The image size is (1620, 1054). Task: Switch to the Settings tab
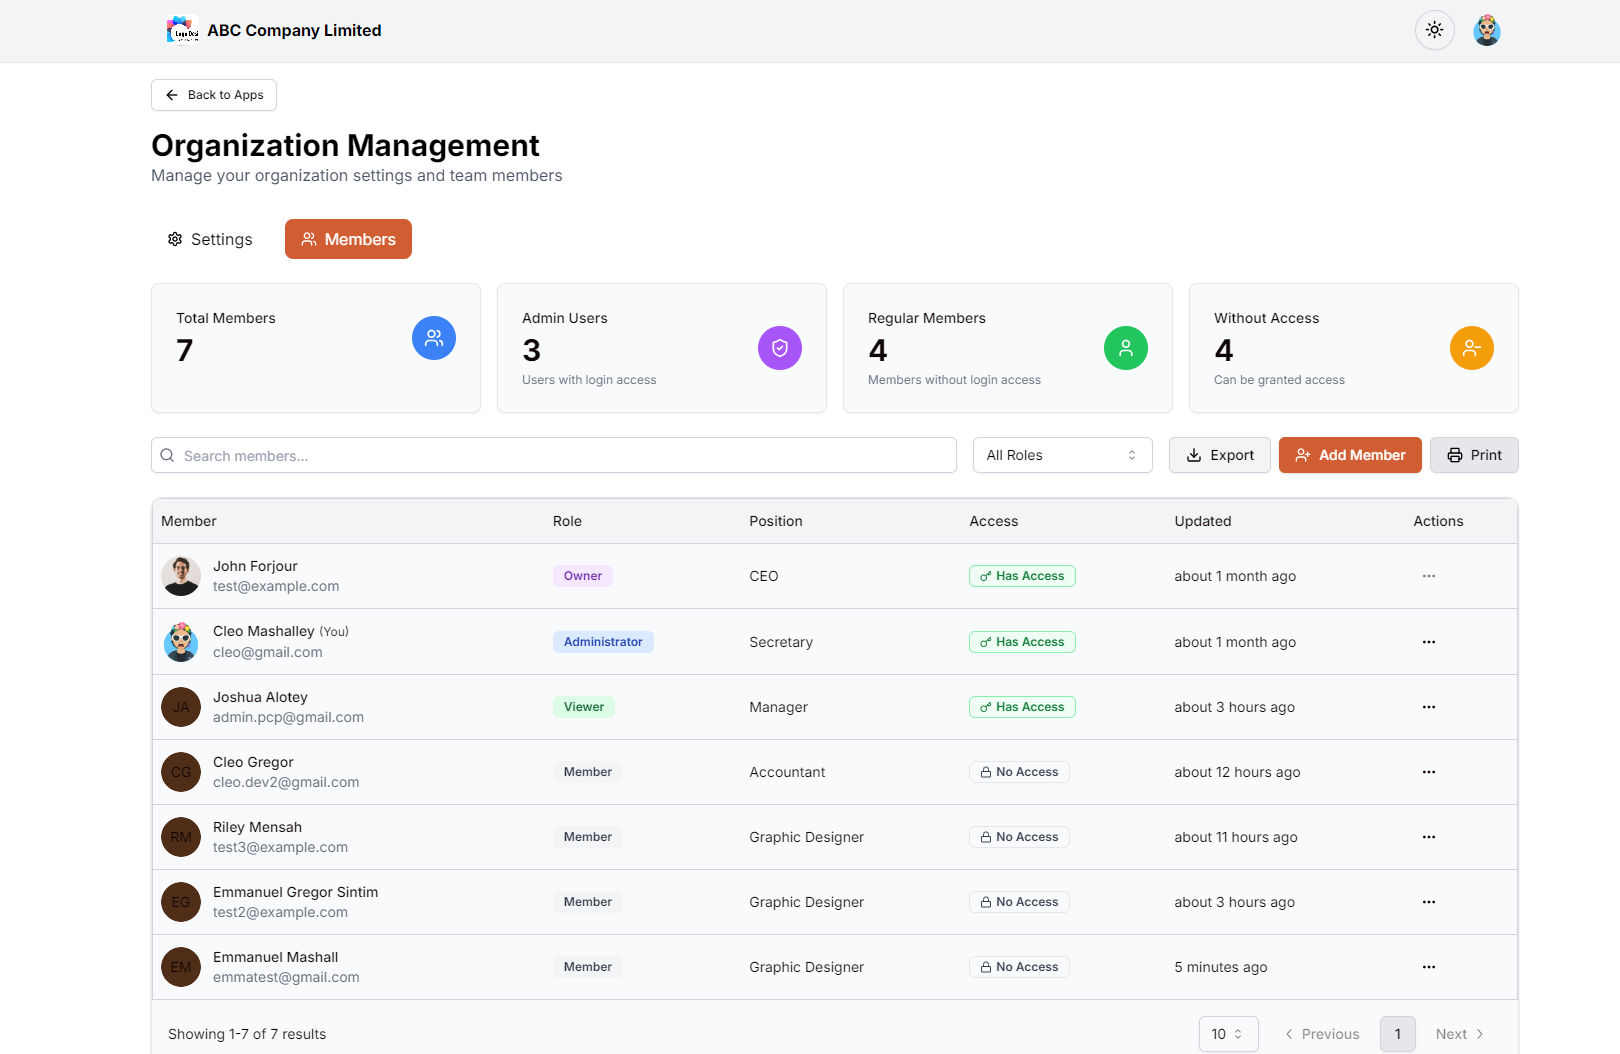[x=210, y=239]
